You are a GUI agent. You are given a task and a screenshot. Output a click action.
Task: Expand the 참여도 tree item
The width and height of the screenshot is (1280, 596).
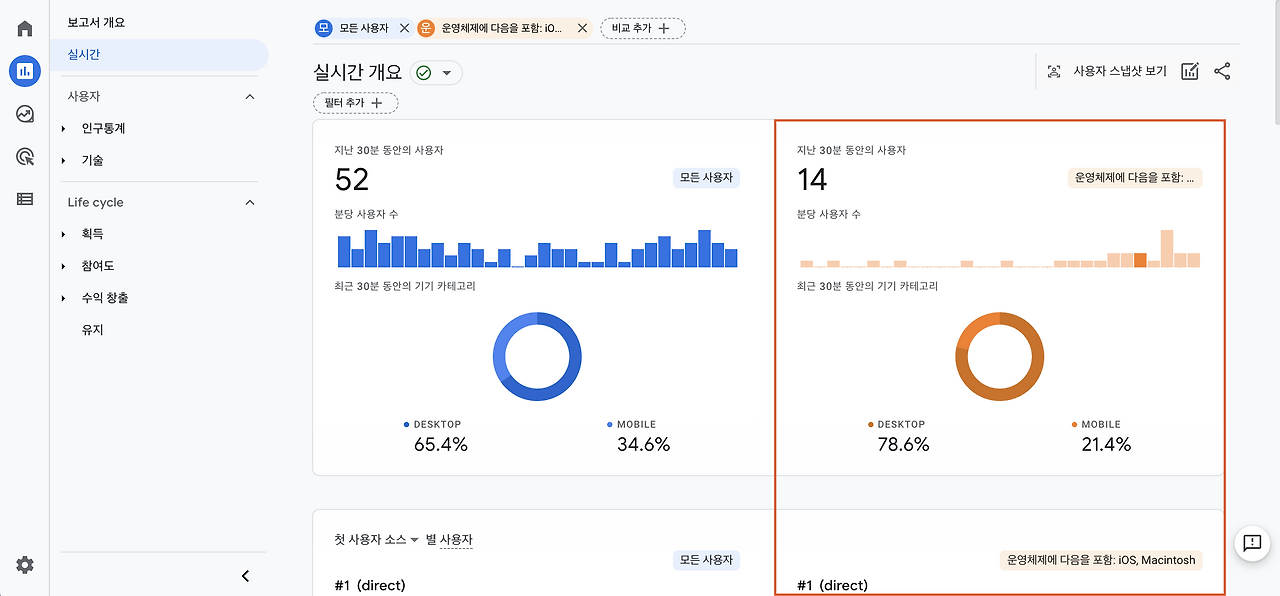point(63,266)
